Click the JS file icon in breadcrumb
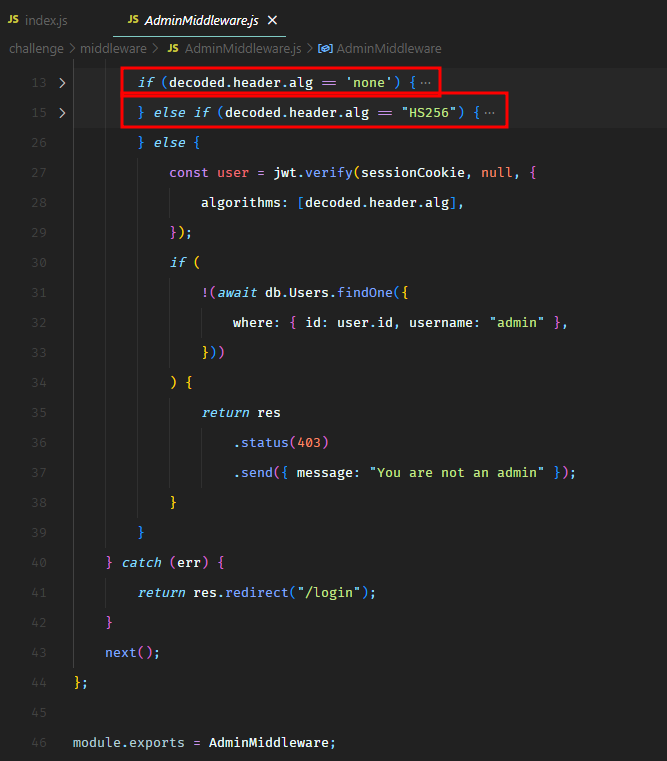667x761 pixels. point(173,48)
